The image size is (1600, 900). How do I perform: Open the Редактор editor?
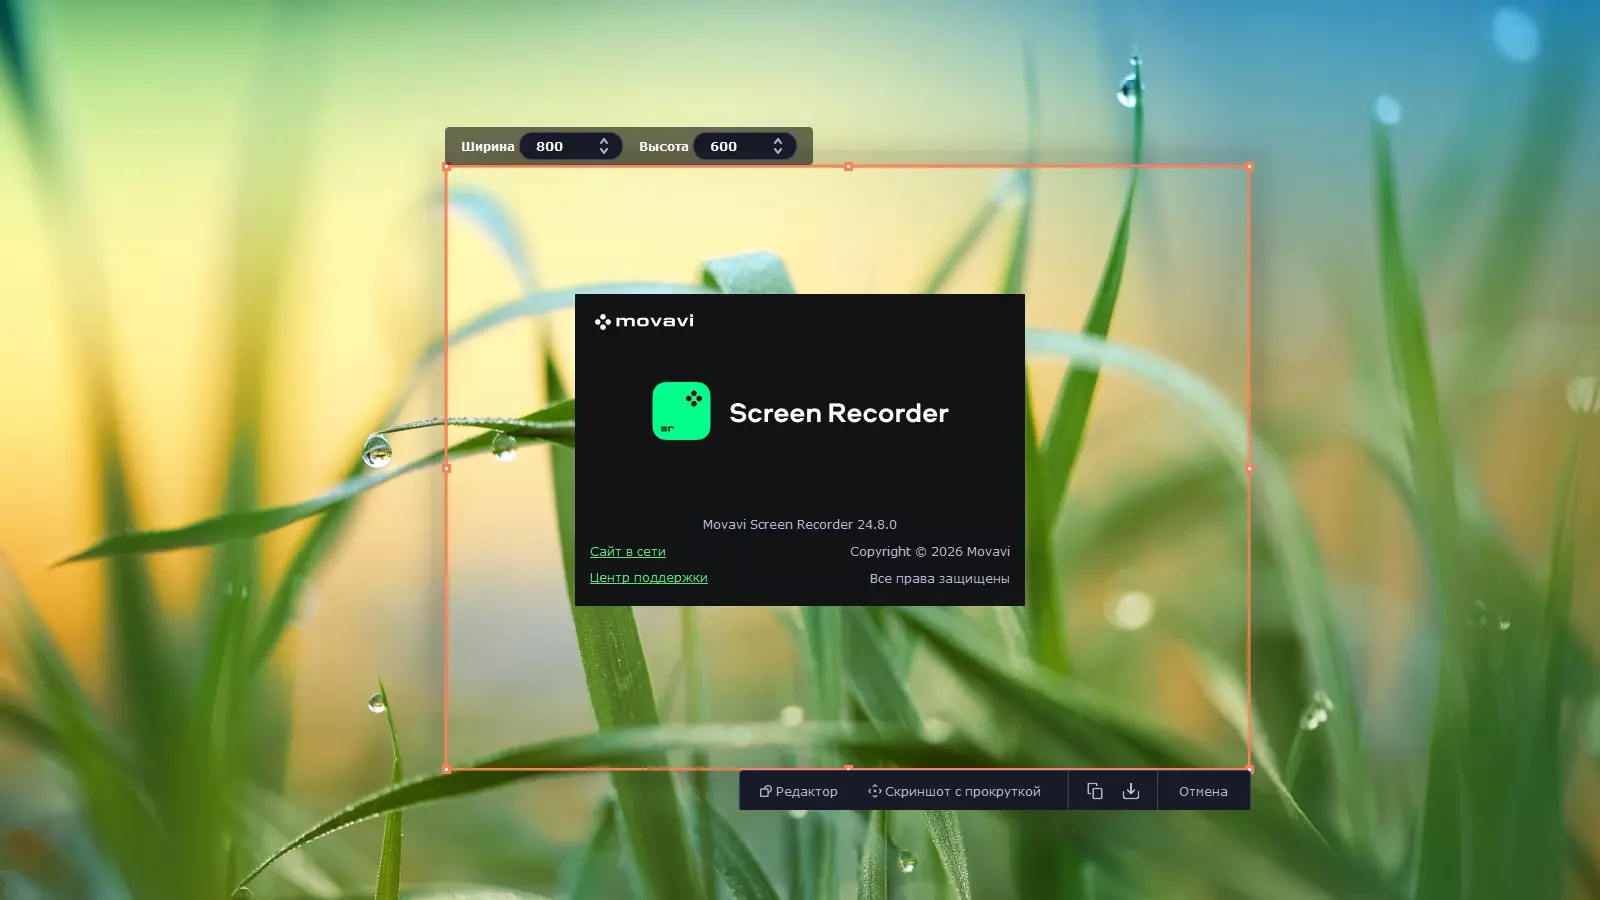(798, 791)
